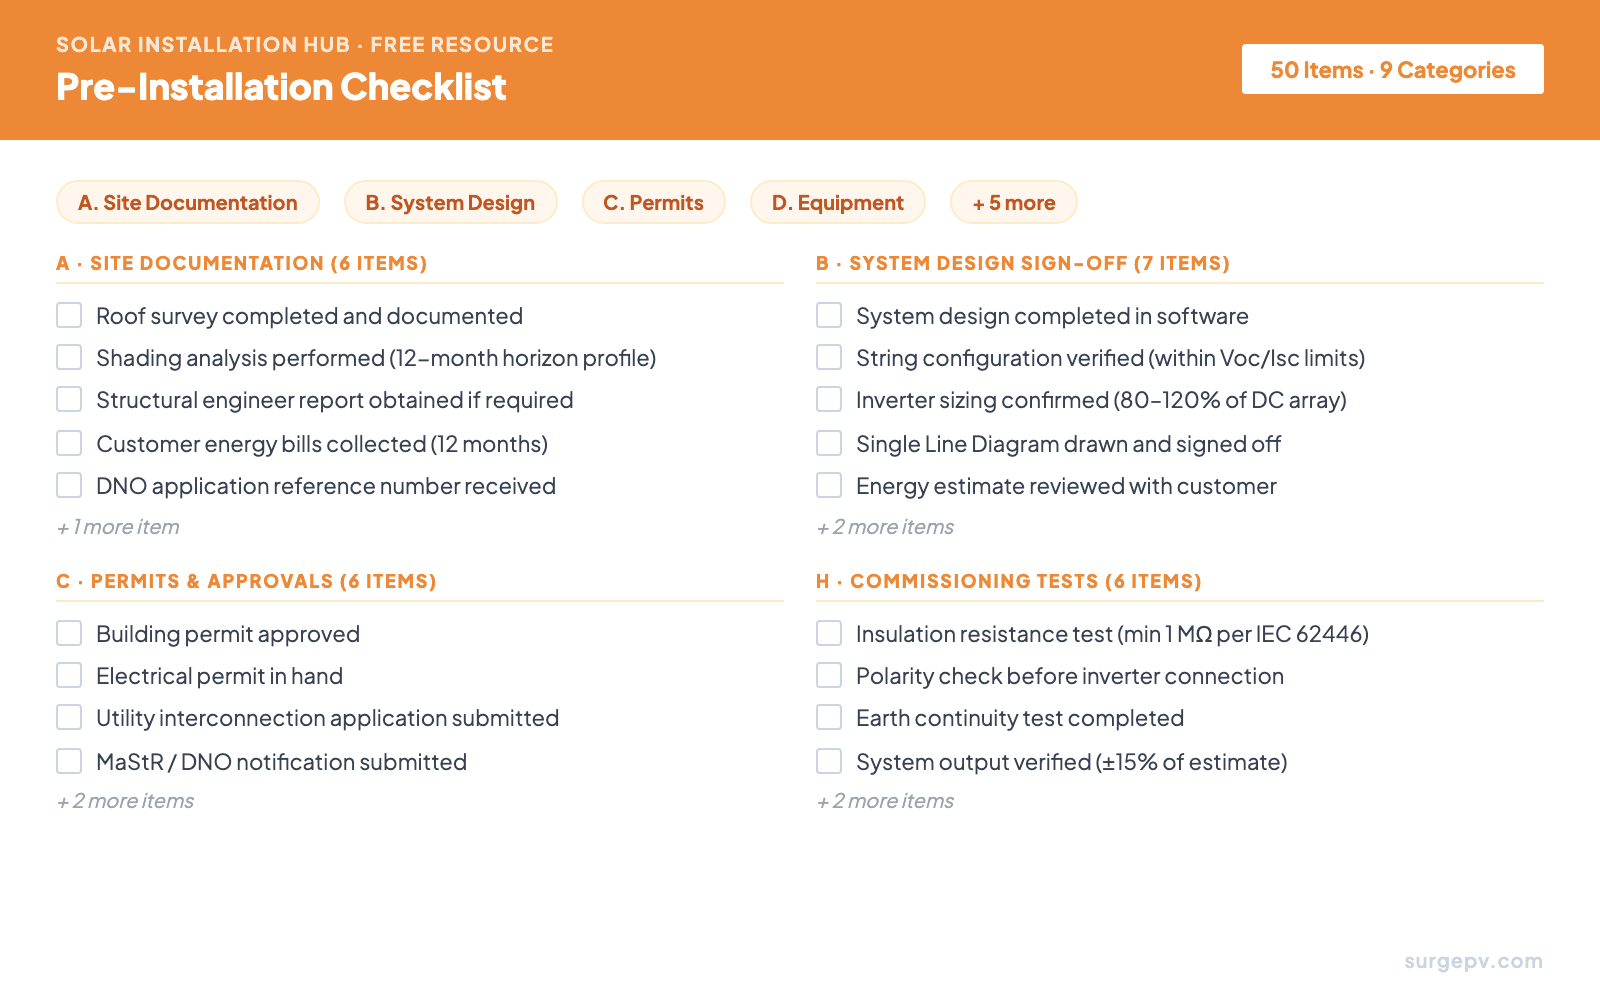Expand '+1 more item' under Site Documentation
This screenshot has width=1600, height=1000.
[x=117, y=527]
